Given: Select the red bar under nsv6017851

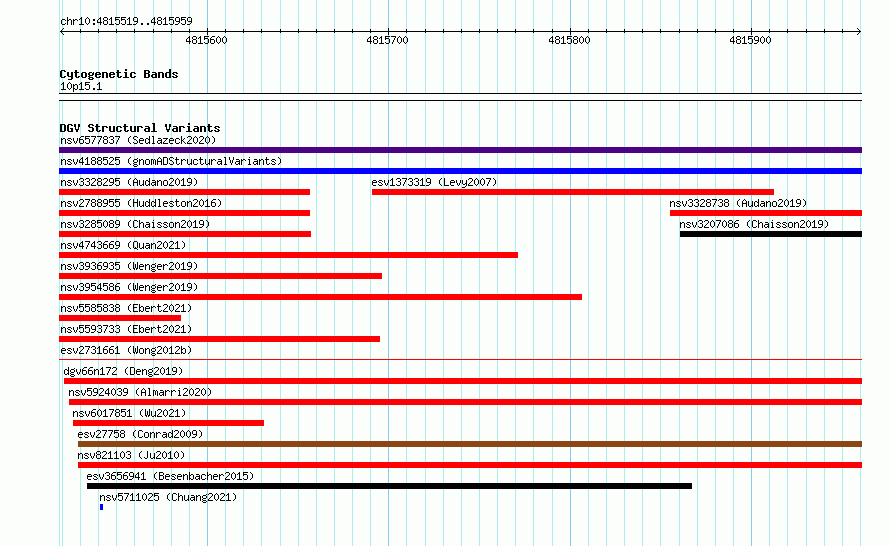Looking at the screenshot, I should pyautogui.click(x=169, y=423).
